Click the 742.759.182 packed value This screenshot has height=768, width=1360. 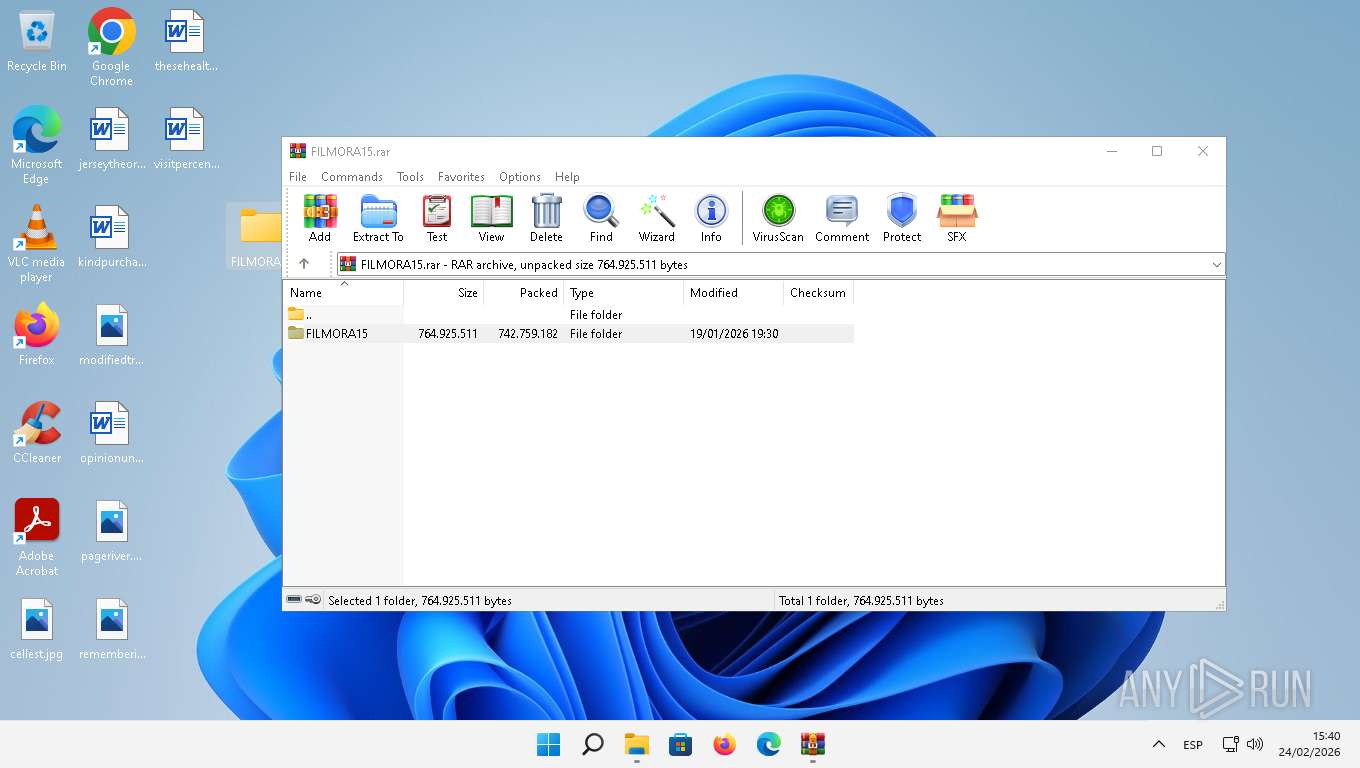528,334
